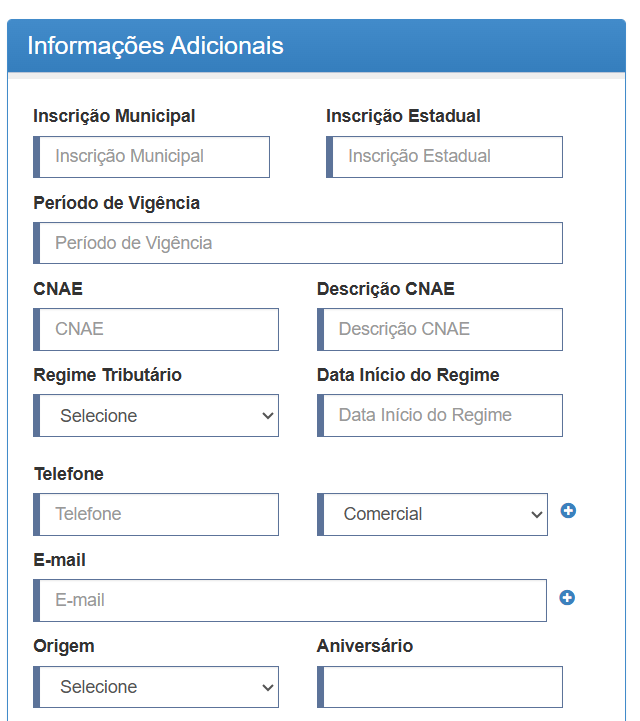This screenshot has height=721, width=640.
Task: Click the Regime Tributário label
Action: pyautogui.click(x=108, y=375)
